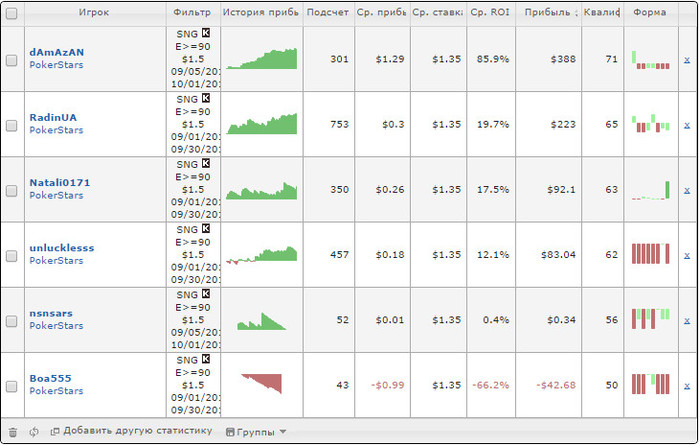
Task: Click the Игрок column header
Action: click(94, 13)
